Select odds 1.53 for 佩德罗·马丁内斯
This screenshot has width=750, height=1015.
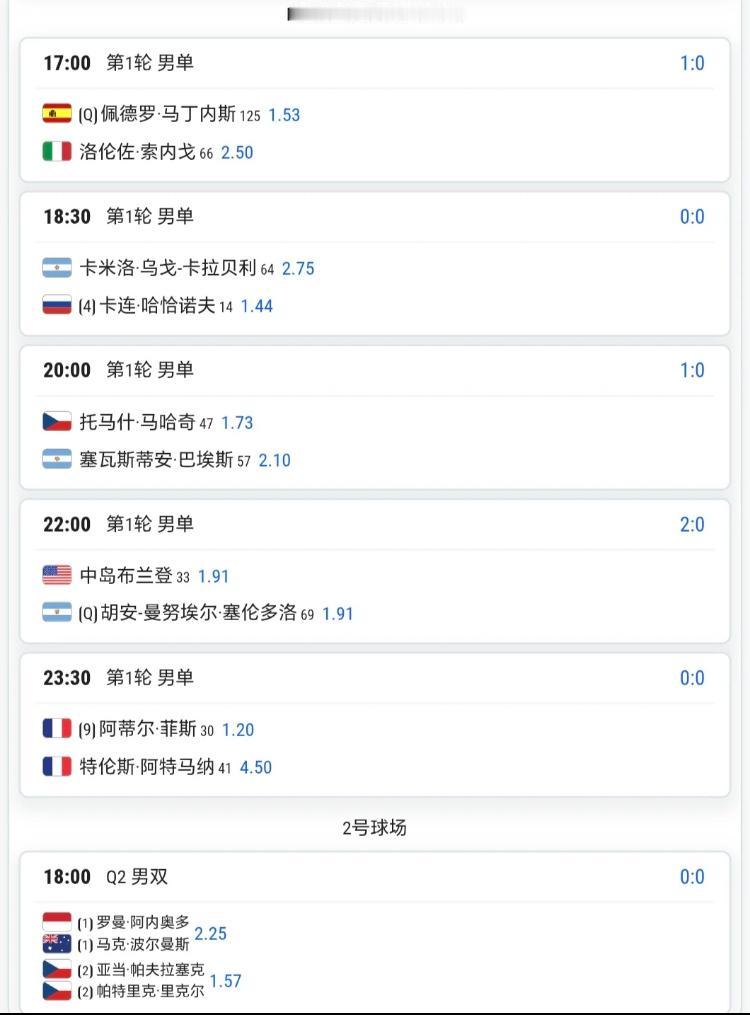pos(284,115)
